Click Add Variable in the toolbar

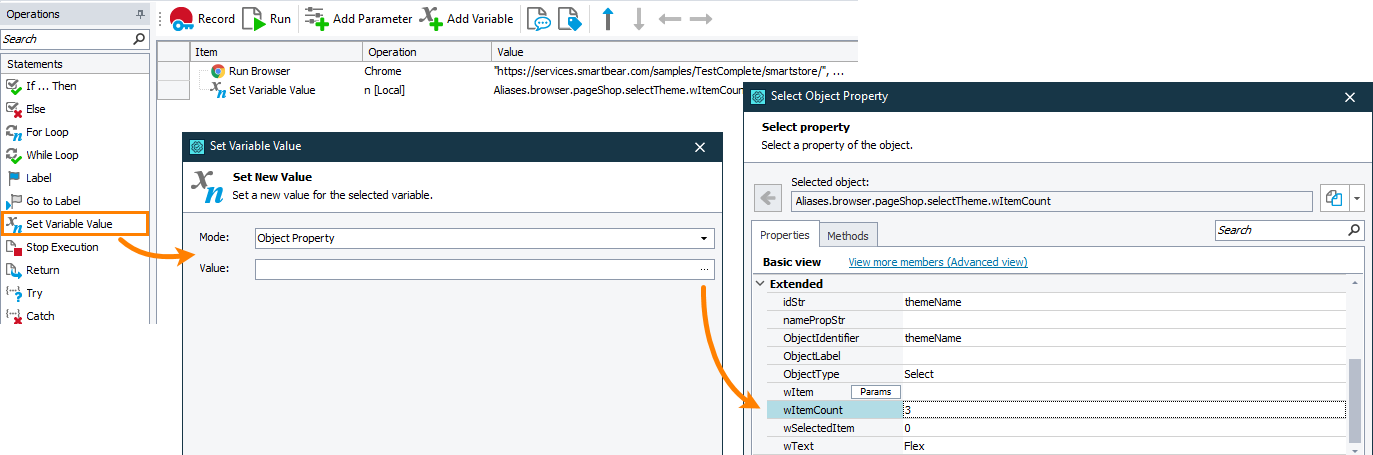466,18
